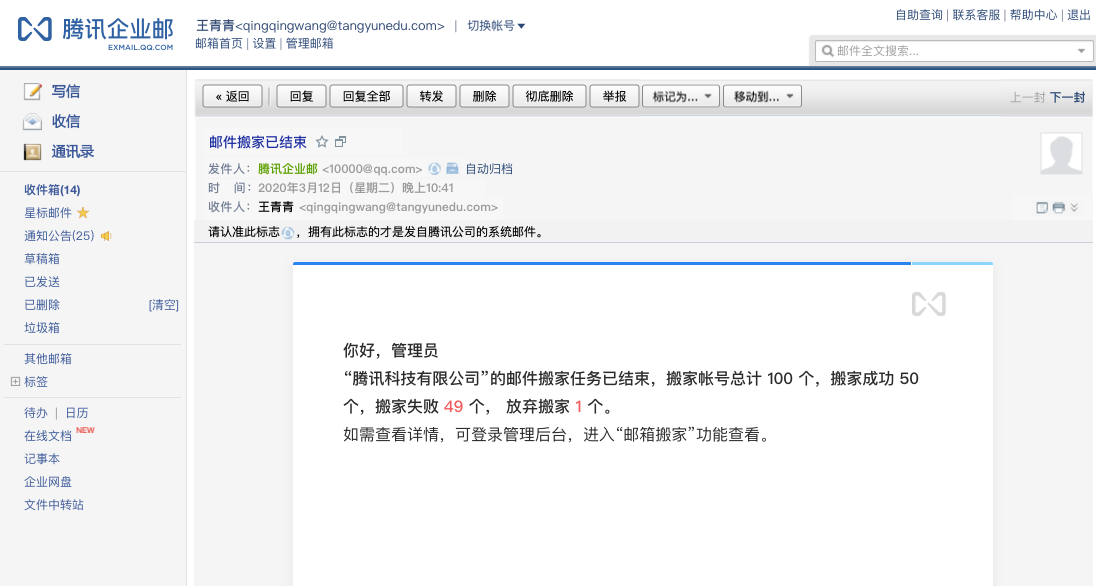Open the 星标邮件 starred folder
This screenshot has height=586, width=1096.
click(x=48, y=213)
